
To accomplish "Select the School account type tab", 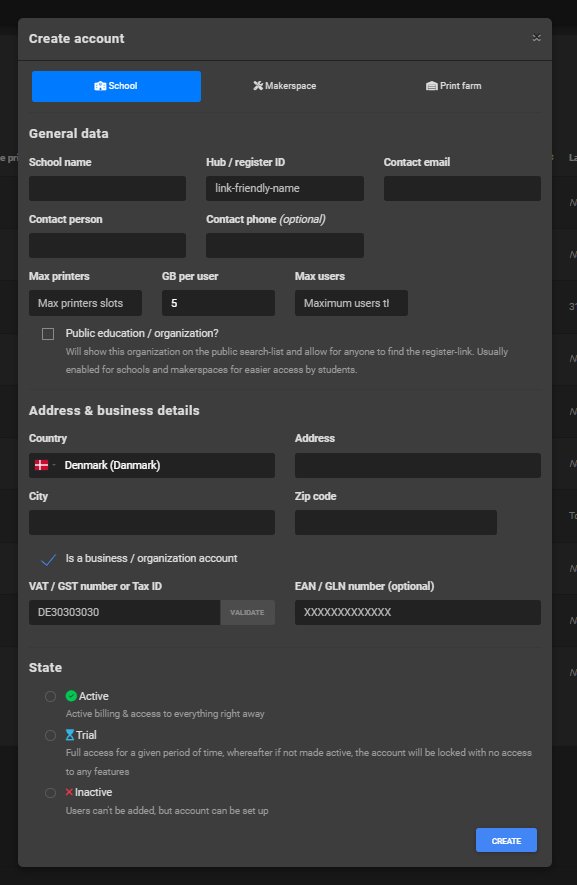I will click(116, 86).
